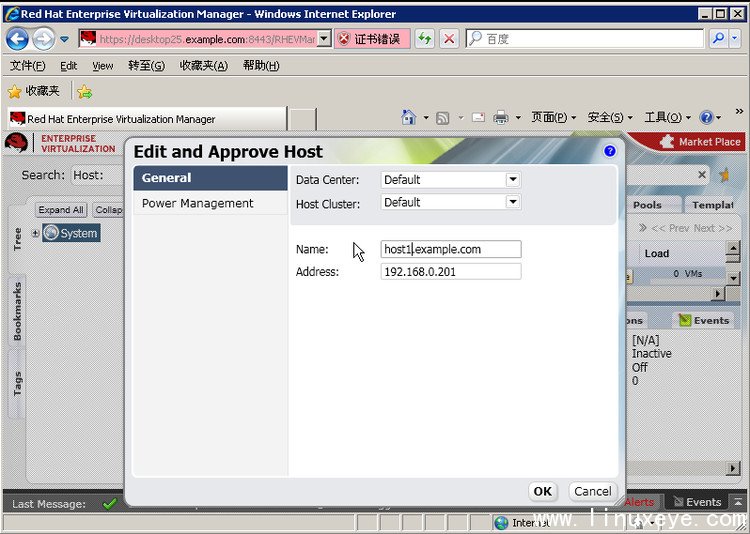The image size is (750, 534).
Task: Open the View menu
Action: pyautogui.click(x=103, y=66)
